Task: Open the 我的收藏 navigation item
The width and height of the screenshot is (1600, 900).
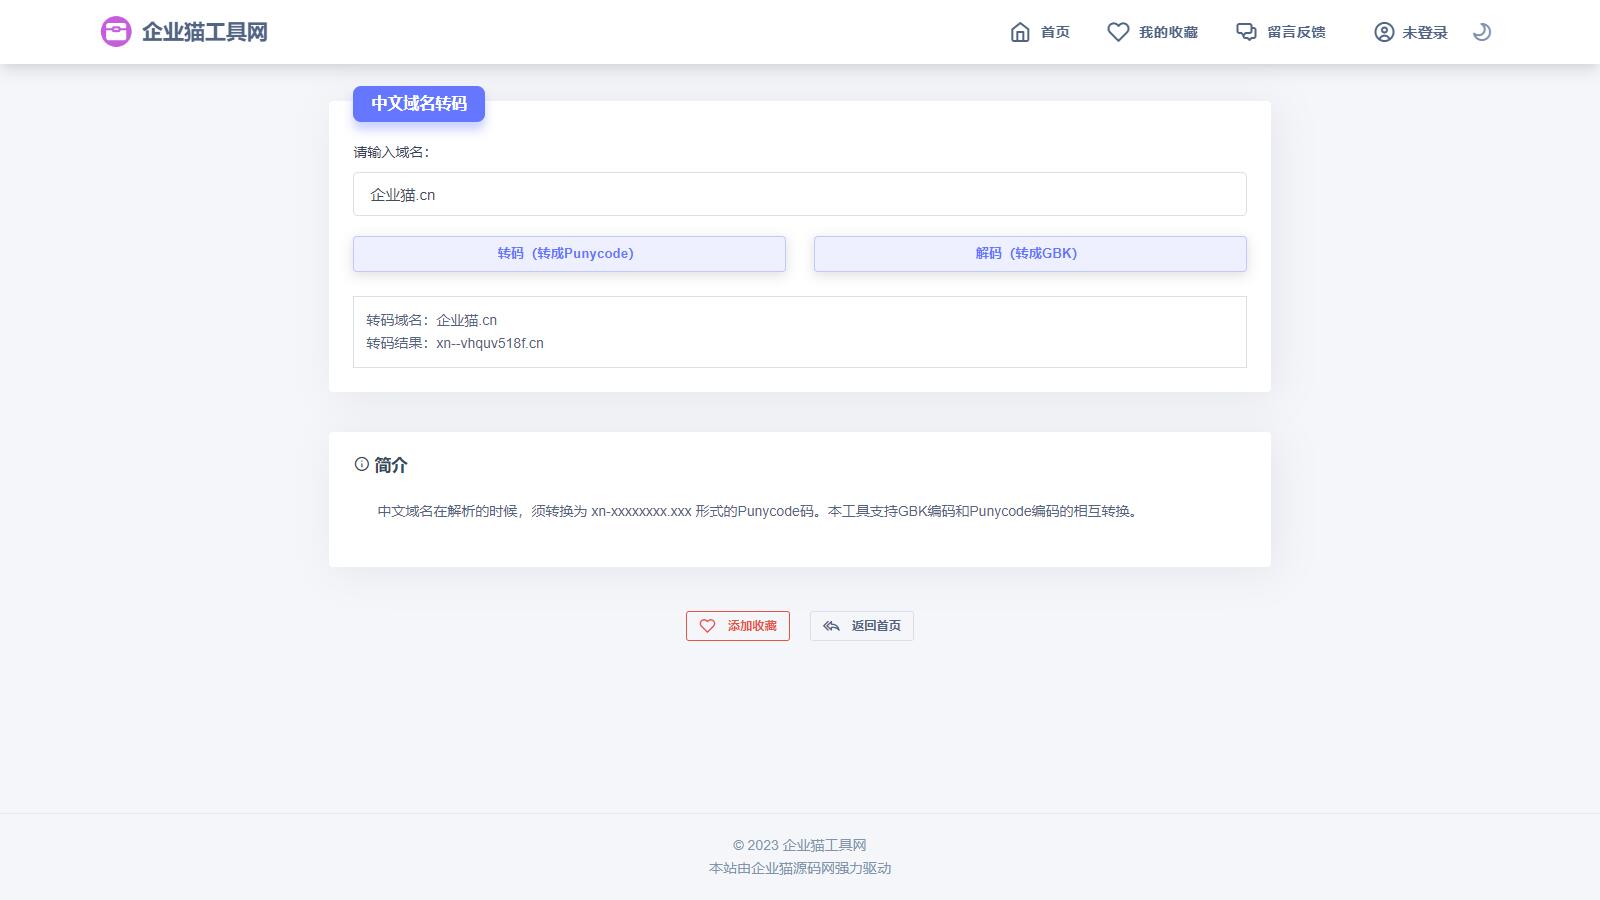Action: 1168,32
